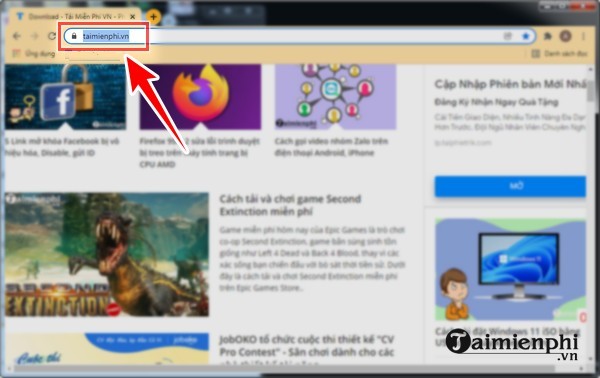Open the Facebook padlock article thumbnail
Viewport: 600px width, 378px height.
pyautogui.click(x=65, y=97)
